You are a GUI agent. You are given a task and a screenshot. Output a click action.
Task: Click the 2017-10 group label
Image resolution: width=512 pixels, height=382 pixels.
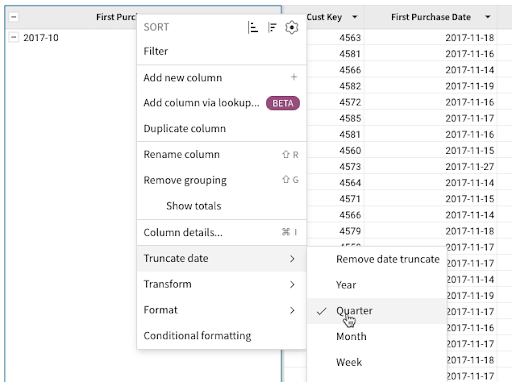(x=41, y=38)
